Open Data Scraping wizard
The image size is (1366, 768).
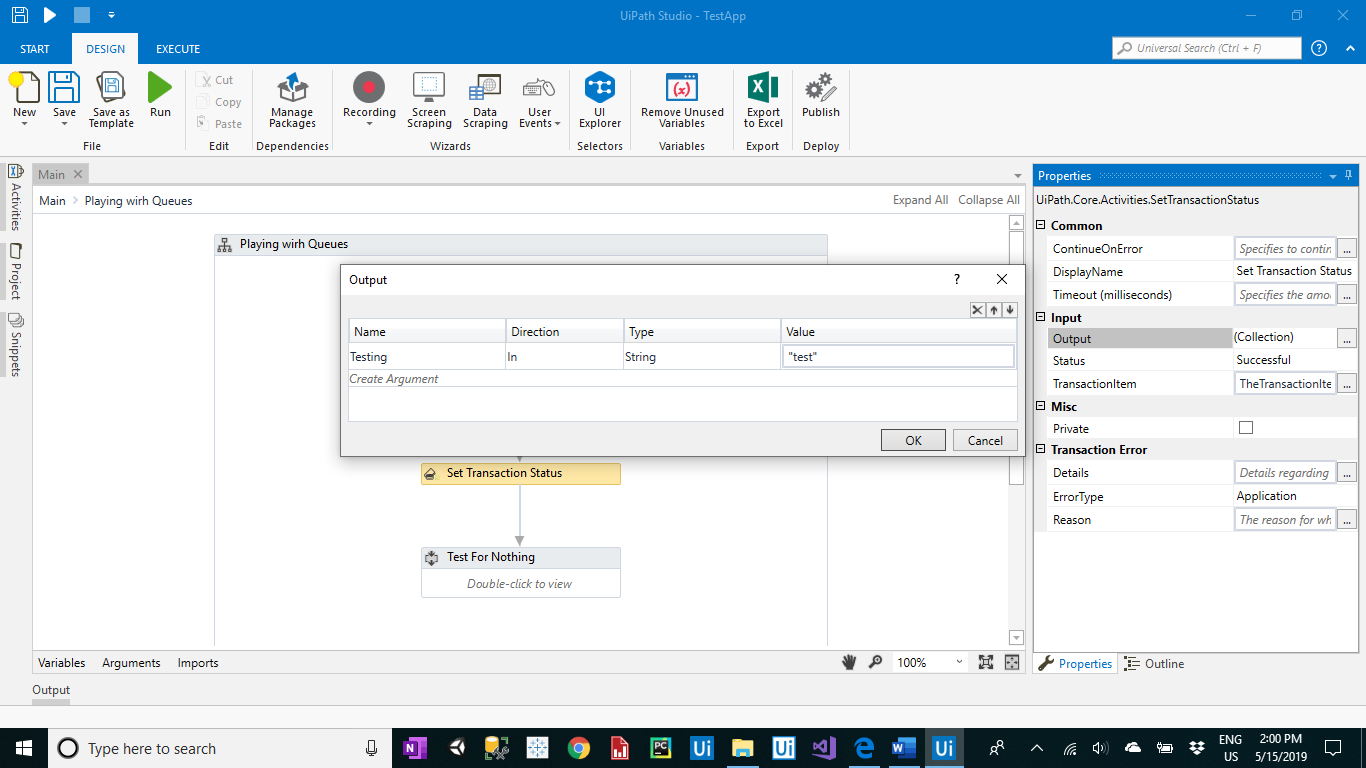click(x=485, y=100)
